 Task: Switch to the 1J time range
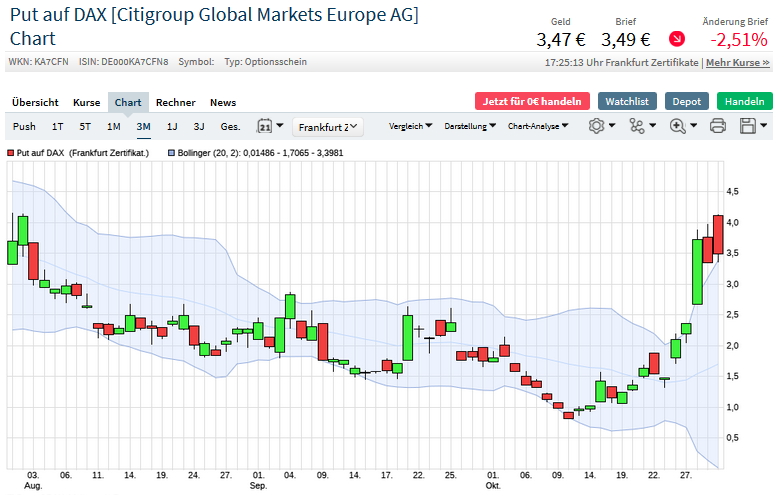(172, 127)
